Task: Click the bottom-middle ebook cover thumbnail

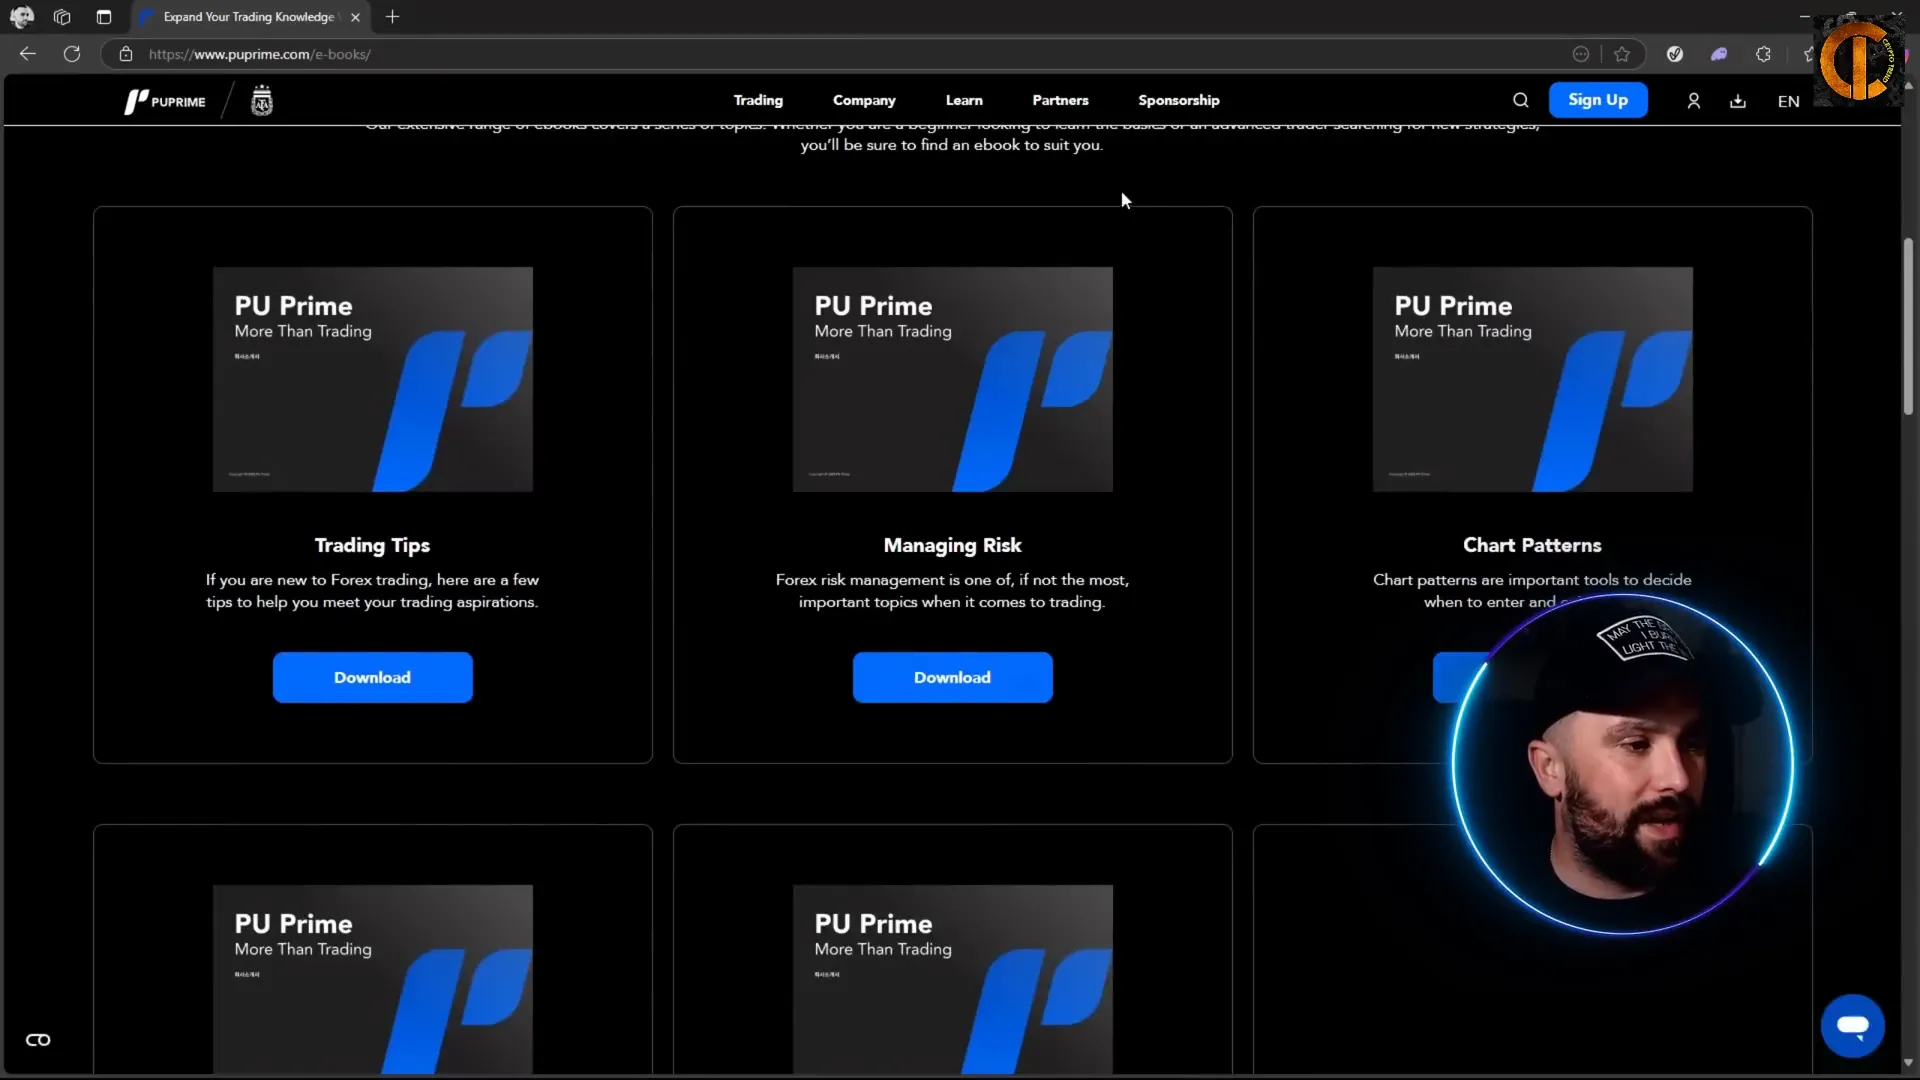Action: click(x=952, y=979)
